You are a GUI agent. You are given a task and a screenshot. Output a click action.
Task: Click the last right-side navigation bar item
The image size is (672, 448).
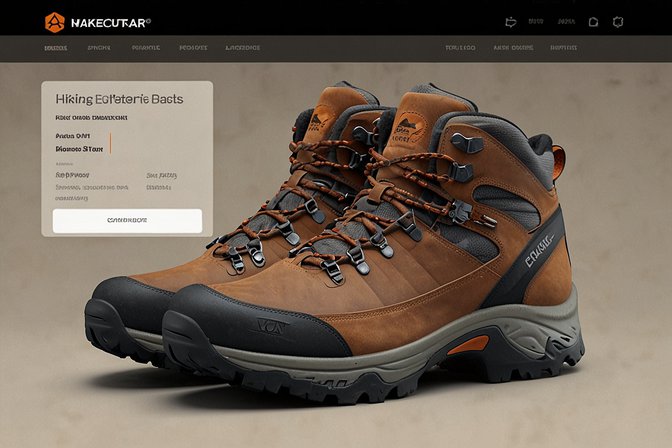(x=563, y=47)
